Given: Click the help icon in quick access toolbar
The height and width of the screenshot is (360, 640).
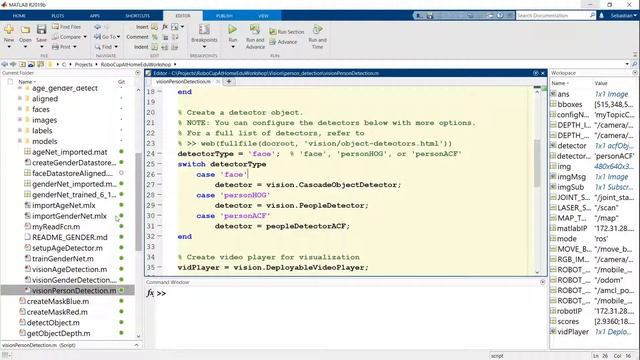Looking at the screenshot, I should point(500,16).
